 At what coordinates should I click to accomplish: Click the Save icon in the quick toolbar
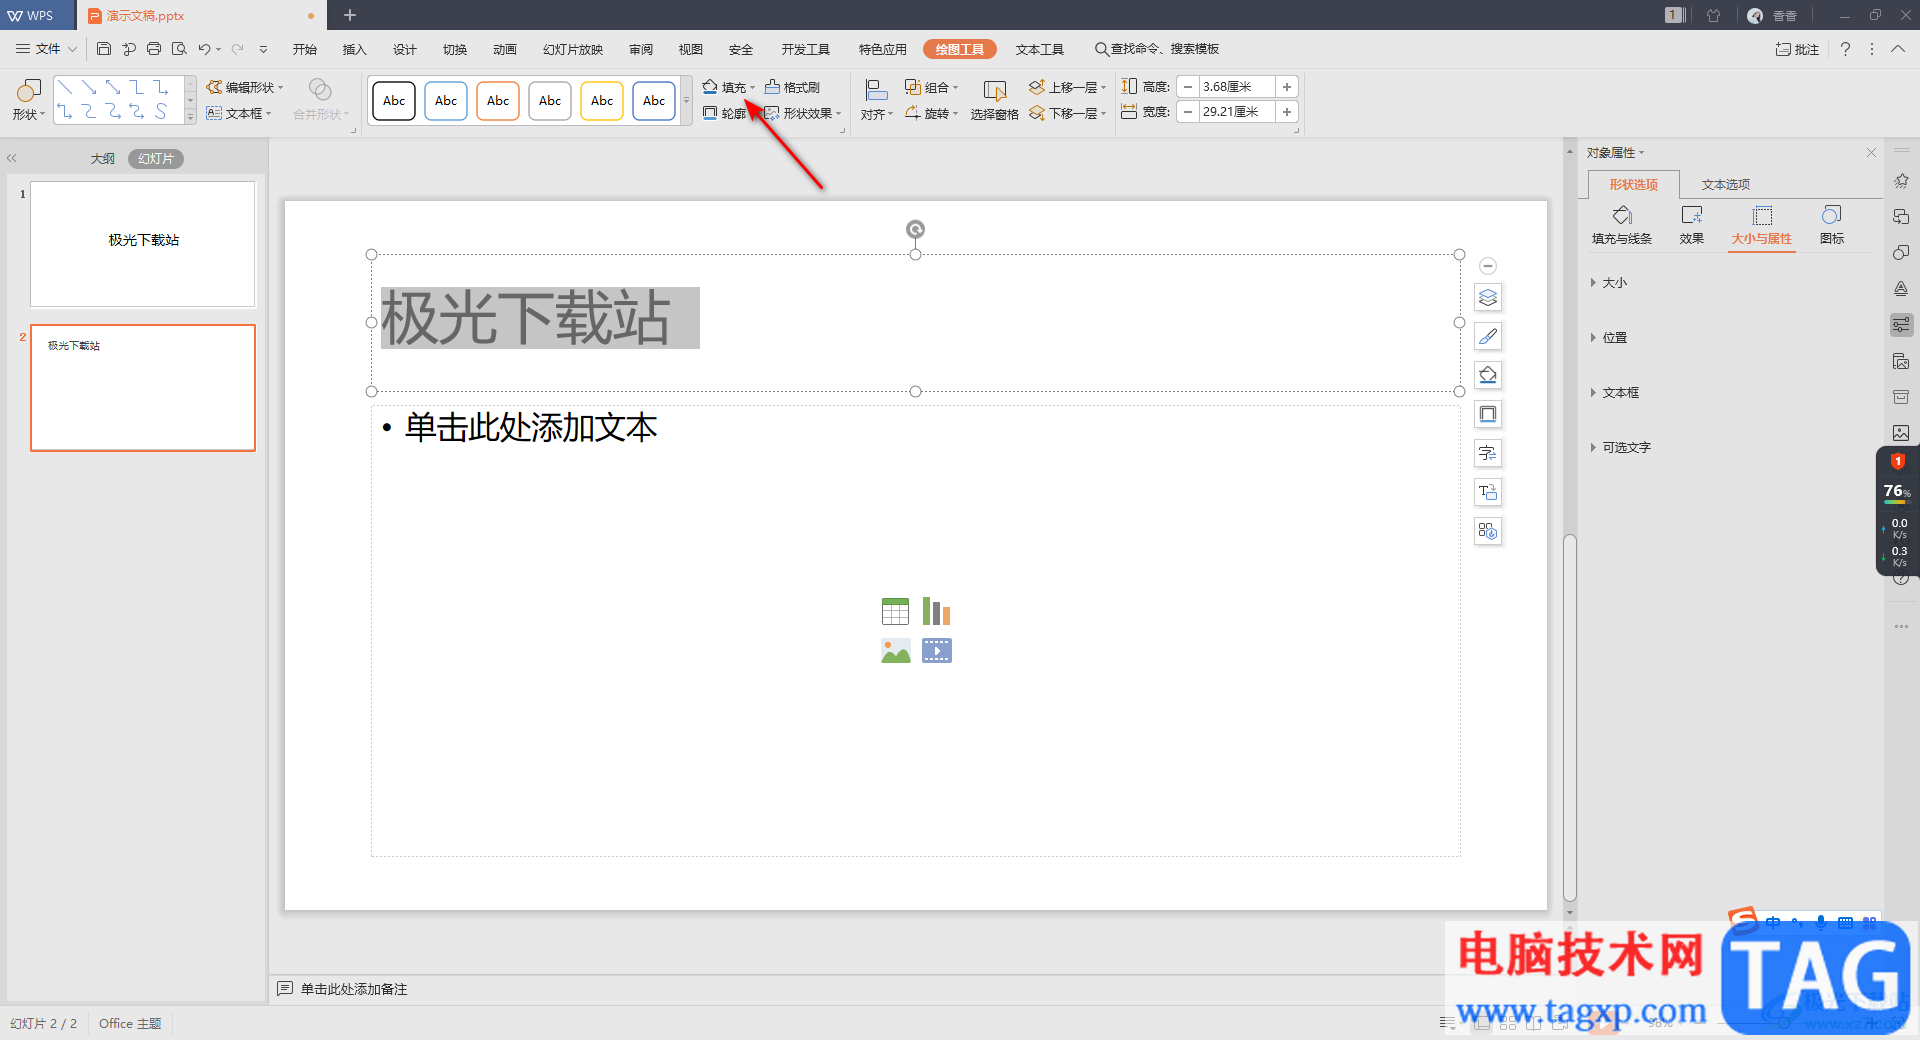coord(104,49)
